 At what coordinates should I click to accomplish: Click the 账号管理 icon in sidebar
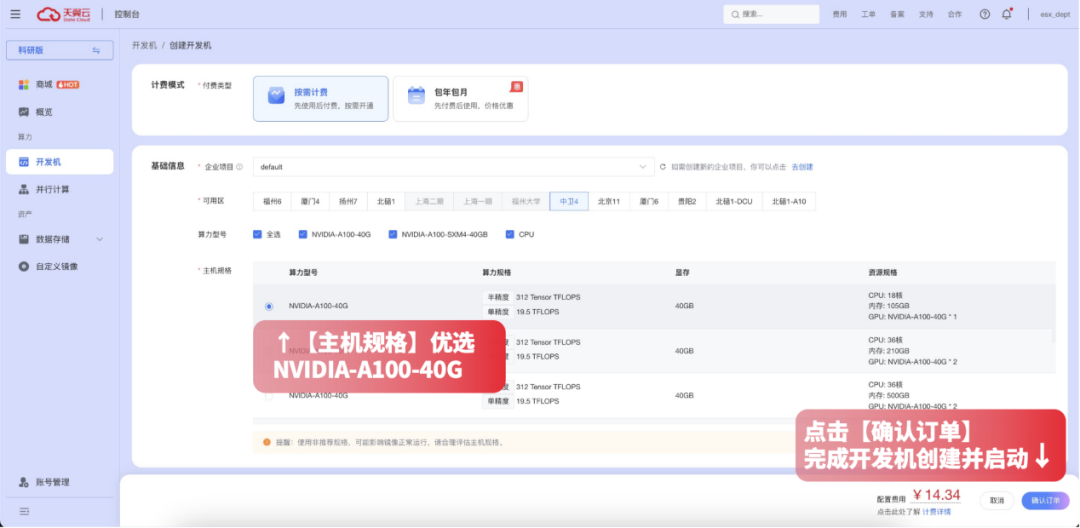pos(24,482)
